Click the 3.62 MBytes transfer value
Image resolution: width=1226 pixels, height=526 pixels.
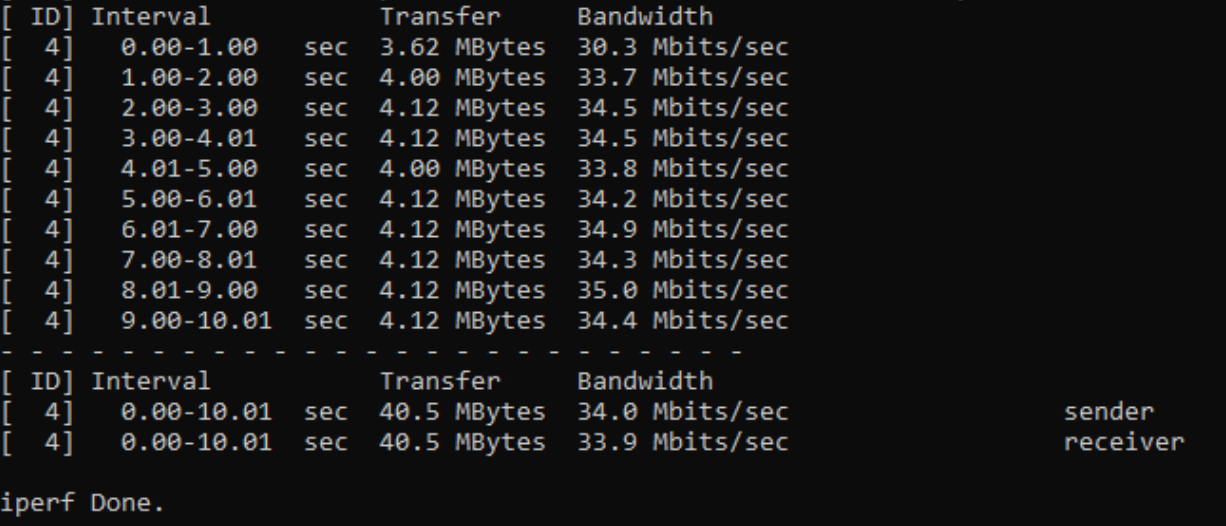(461, 48)
